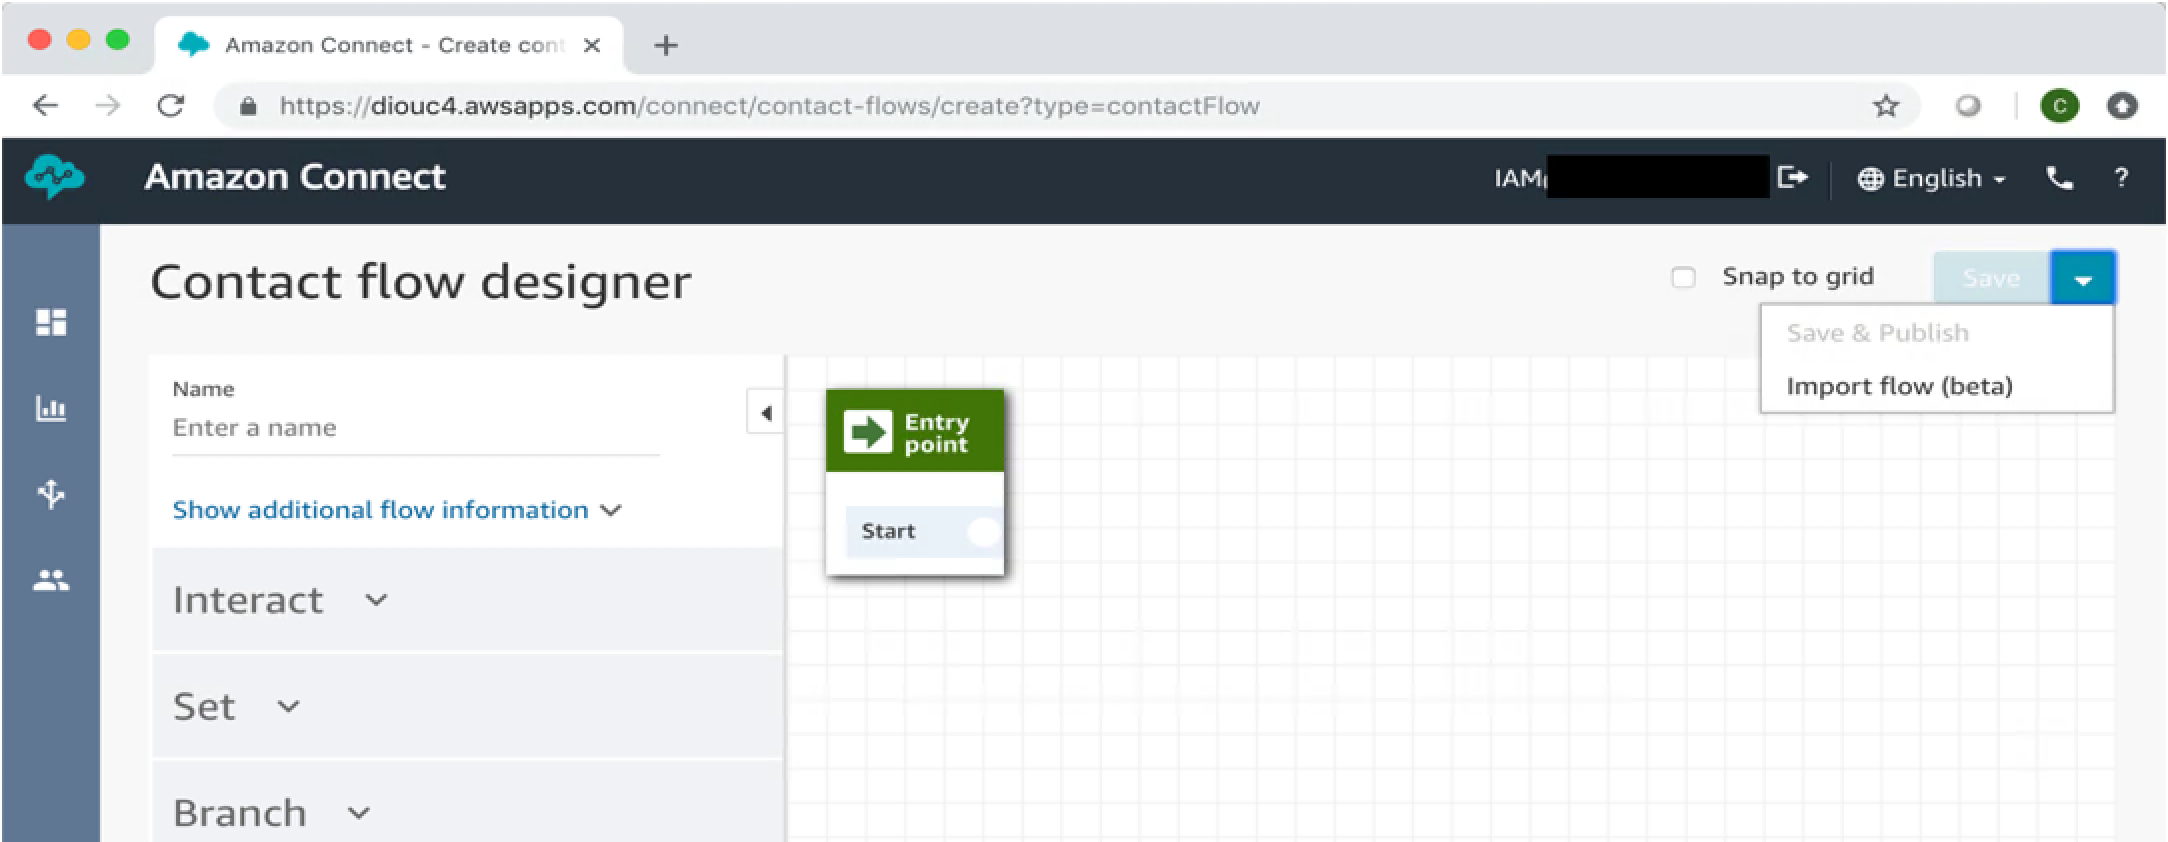Expand the Interact block group
This screenshot has height=842, width=2168.
[x=467, y=600]
